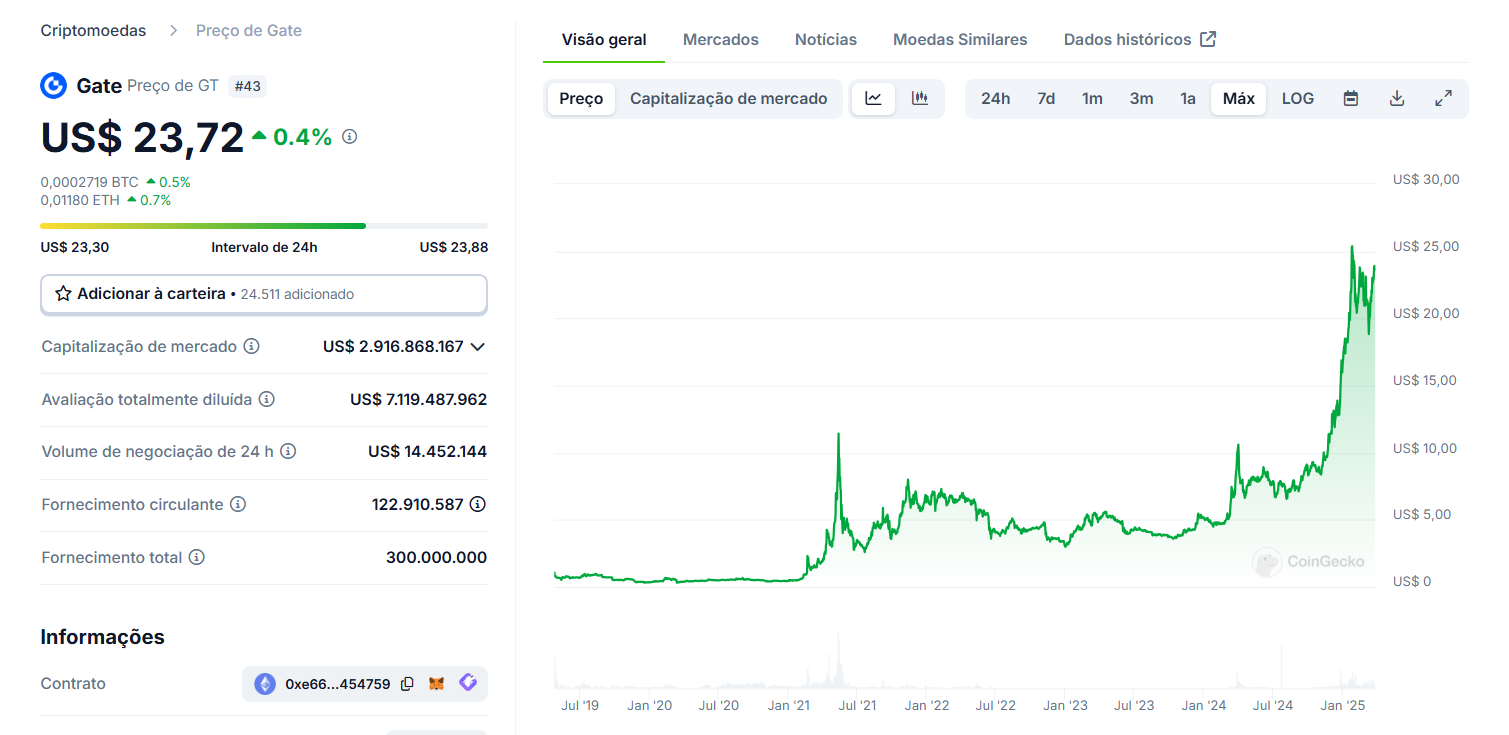Click the US$ 14.452.144 volume value
The width and height of the screenshot is (1509, 735).
(427, 451)
